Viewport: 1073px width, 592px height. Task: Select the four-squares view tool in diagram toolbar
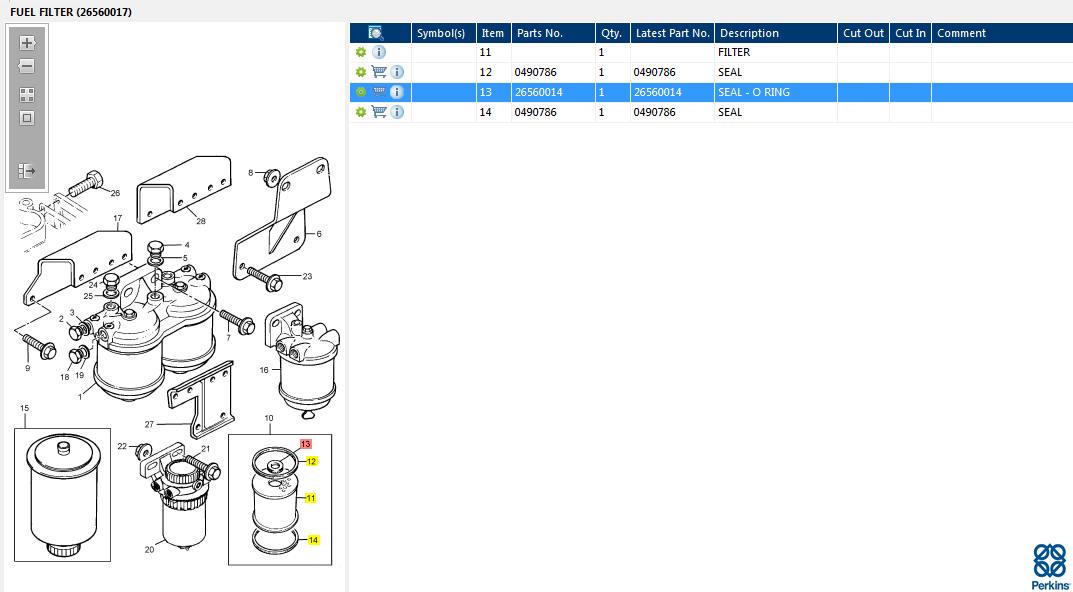27,94
